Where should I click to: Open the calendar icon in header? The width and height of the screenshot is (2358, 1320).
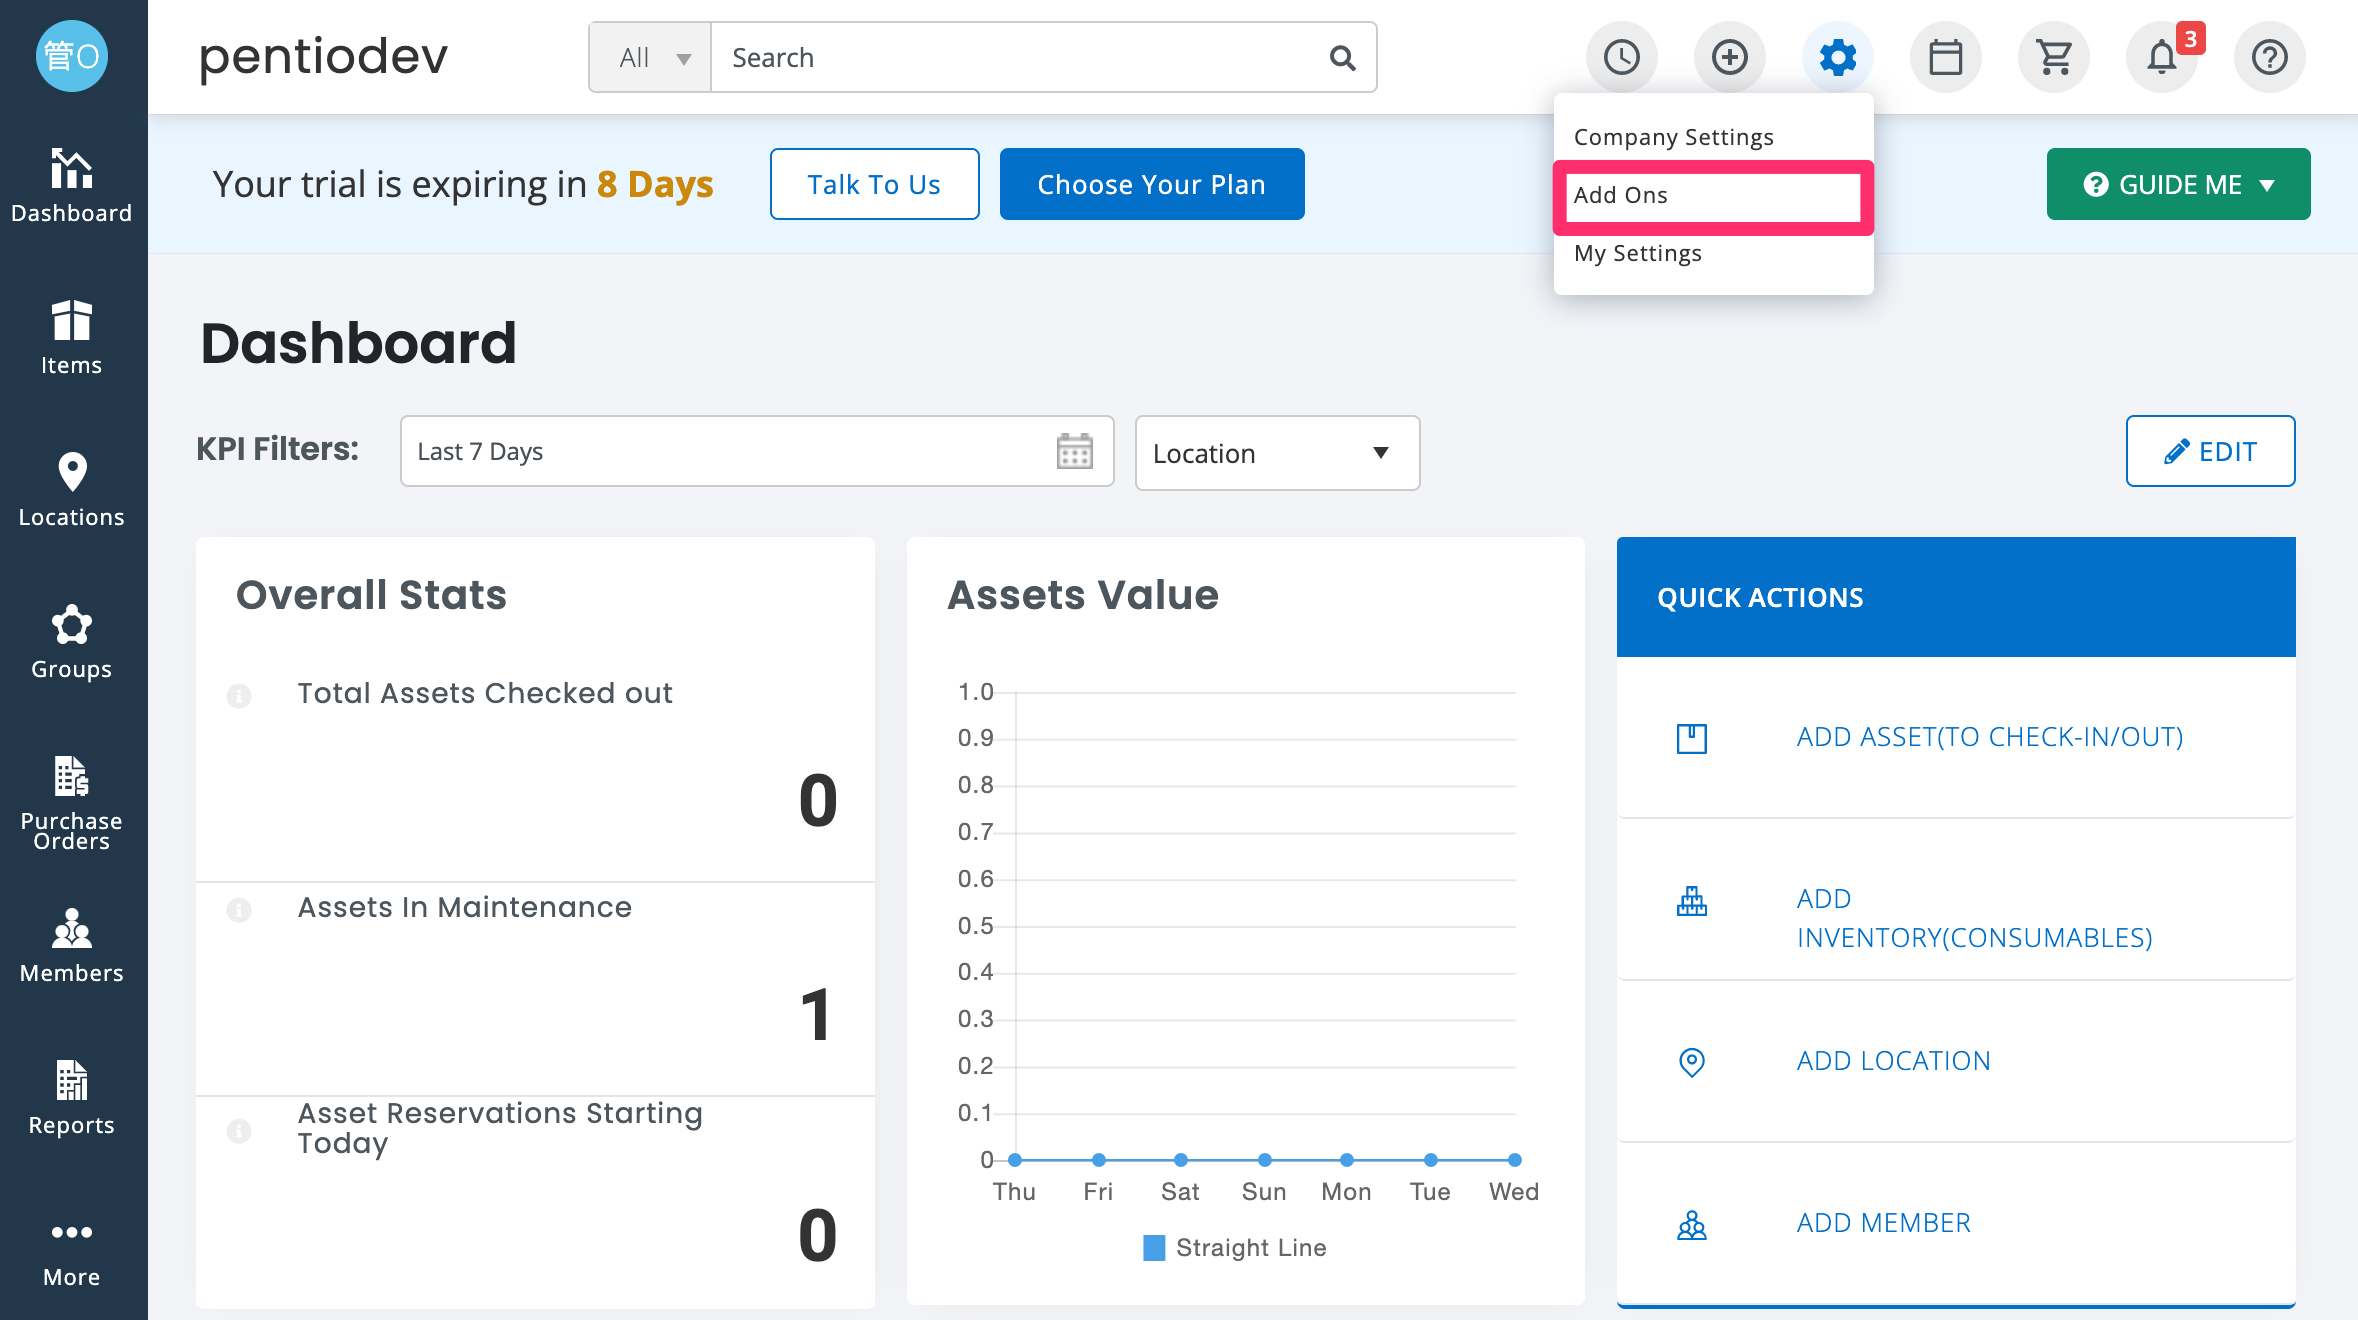(x=1945, y=57)
